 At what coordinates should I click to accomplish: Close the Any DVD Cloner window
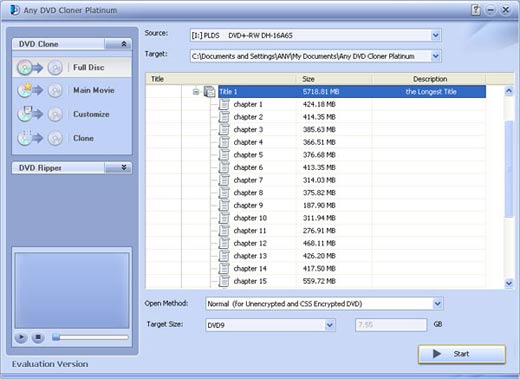[x=506, y=10]
